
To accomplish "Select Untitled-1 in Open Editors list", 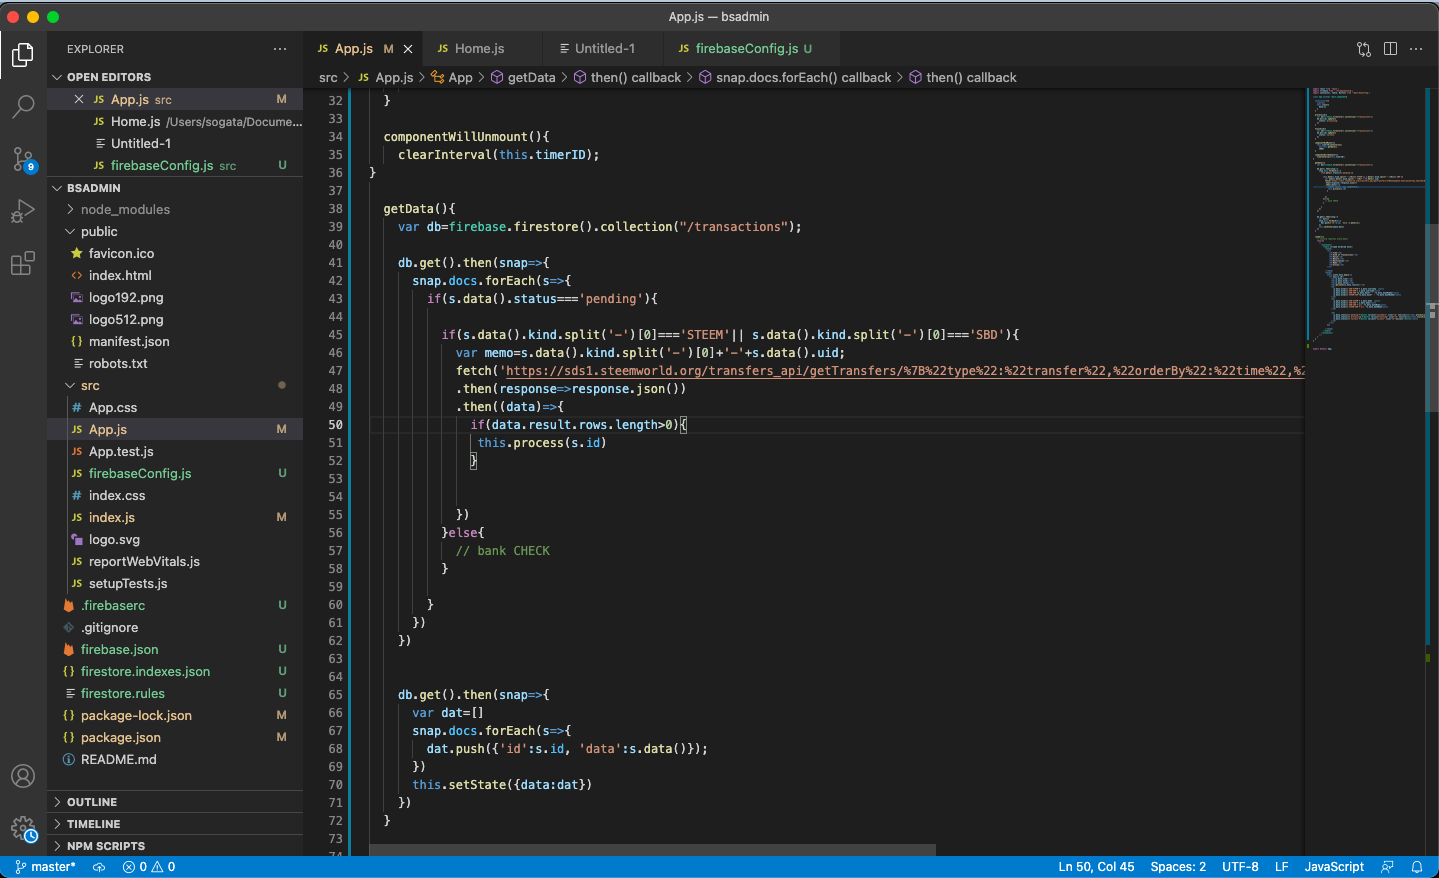I will pos(175,144).
